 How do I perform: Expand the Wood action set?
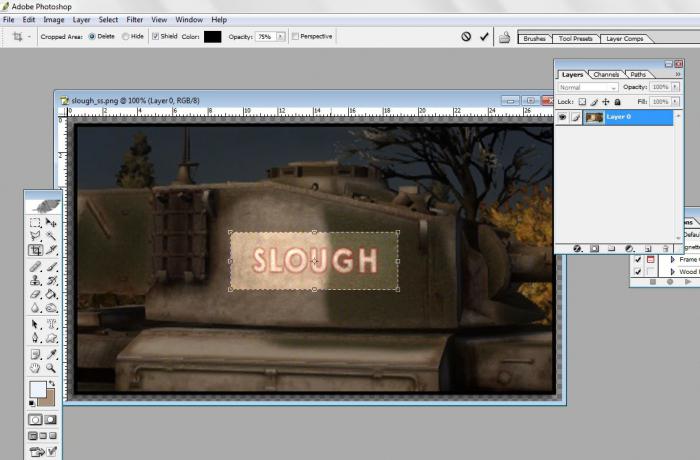(x=672, y=272)
